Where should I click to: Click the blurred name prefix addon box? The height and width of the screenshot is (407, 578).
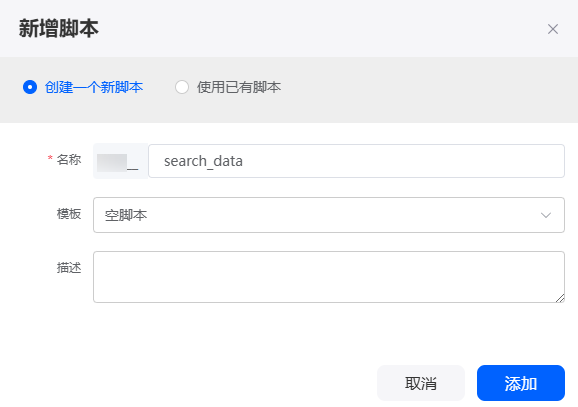(x=121, y=161)
